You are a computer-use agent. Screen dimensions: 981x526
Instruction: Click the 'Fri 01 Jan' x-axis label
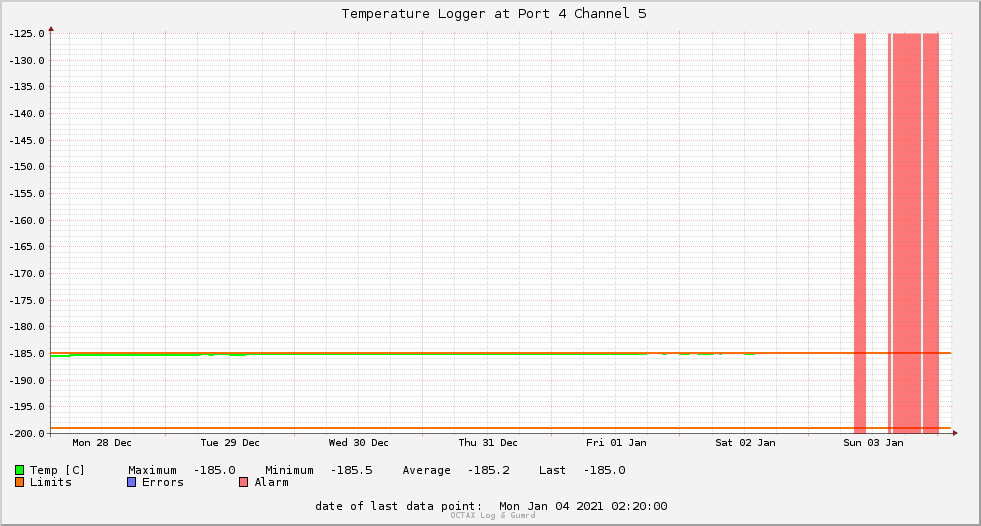coord(616,443)
